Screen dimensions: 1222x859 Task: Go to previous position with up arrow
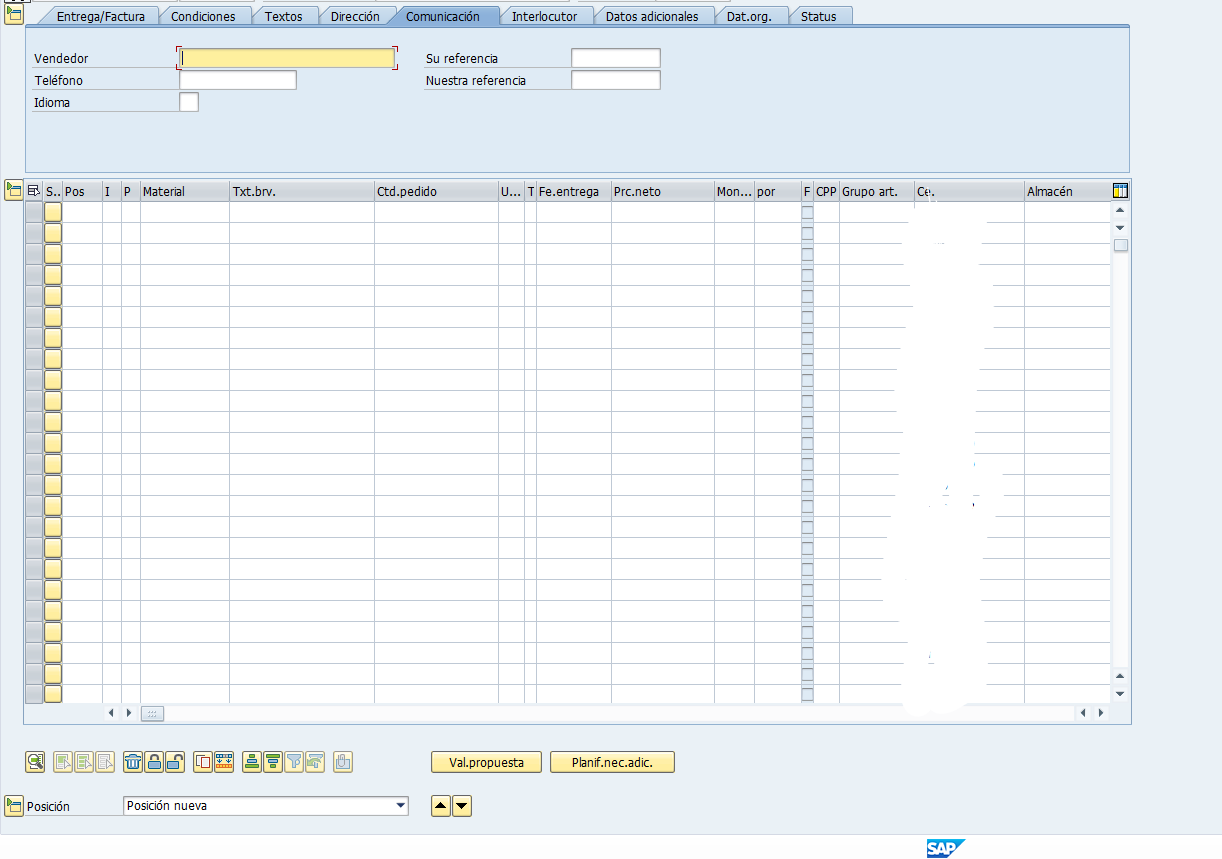tap(441, 806)
